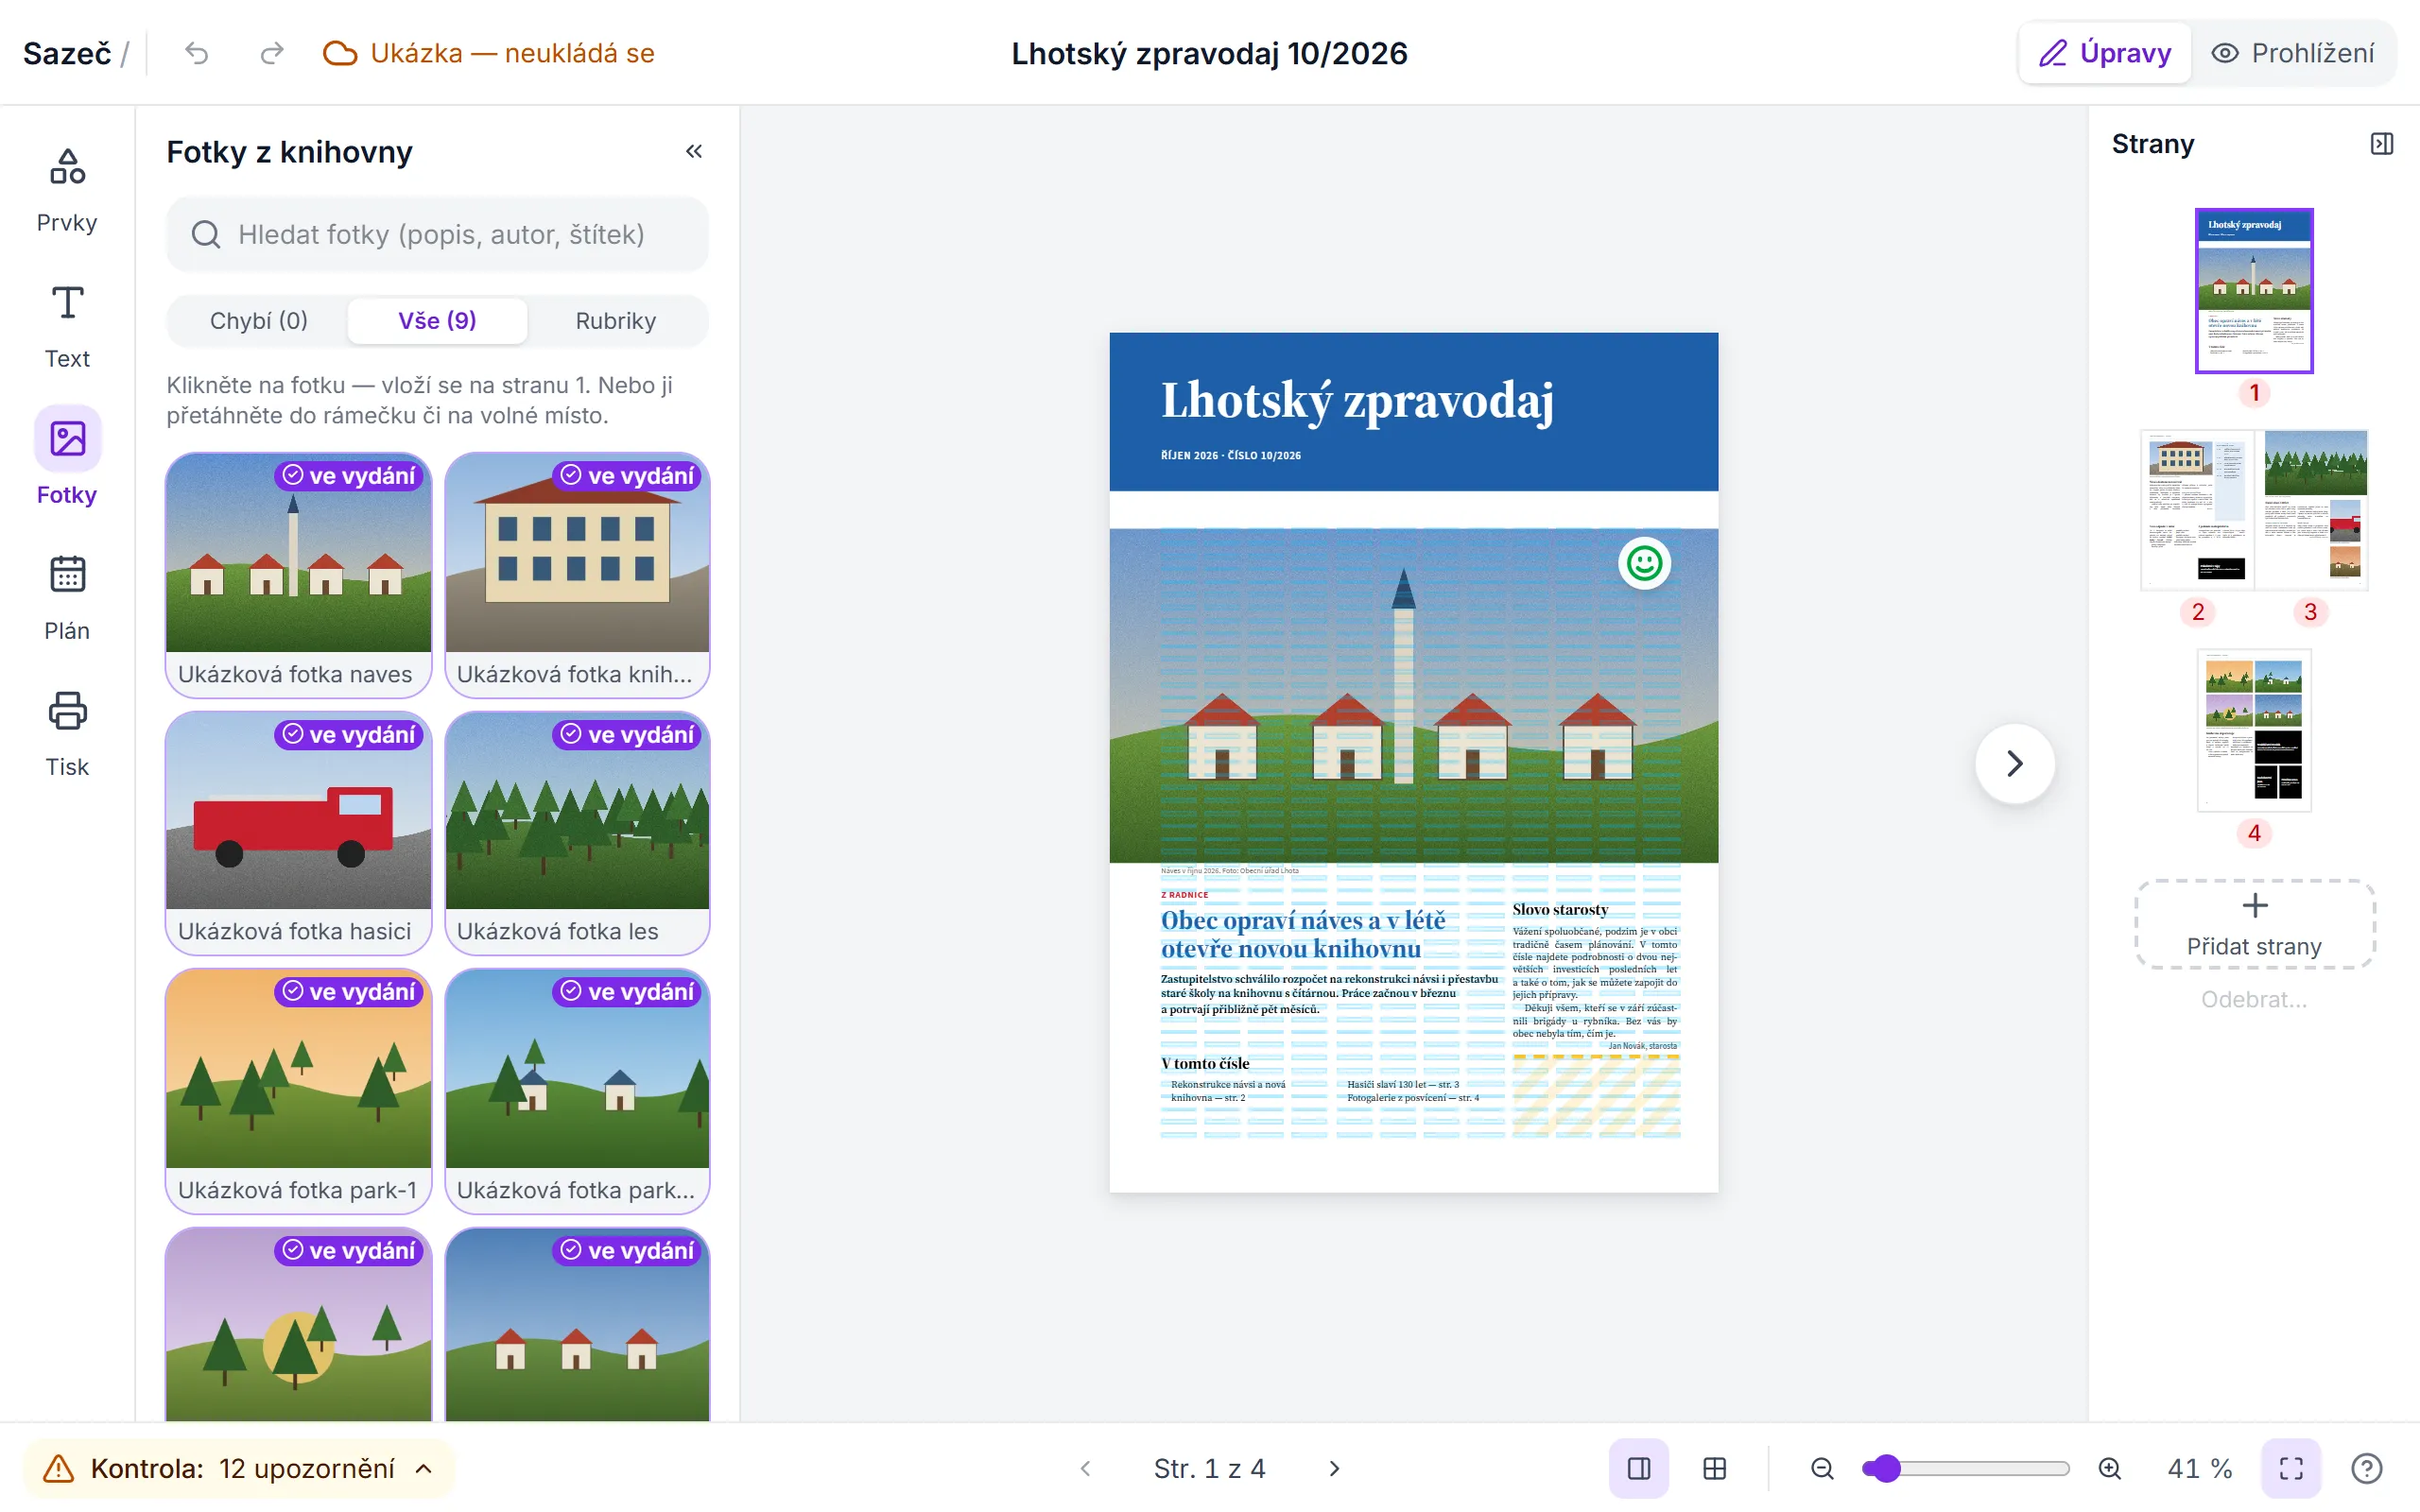The image size is (2420, 1512).
Task: Switch to Úpravy edit mode
Action: pyautogui.click(x=2105, y=53)
